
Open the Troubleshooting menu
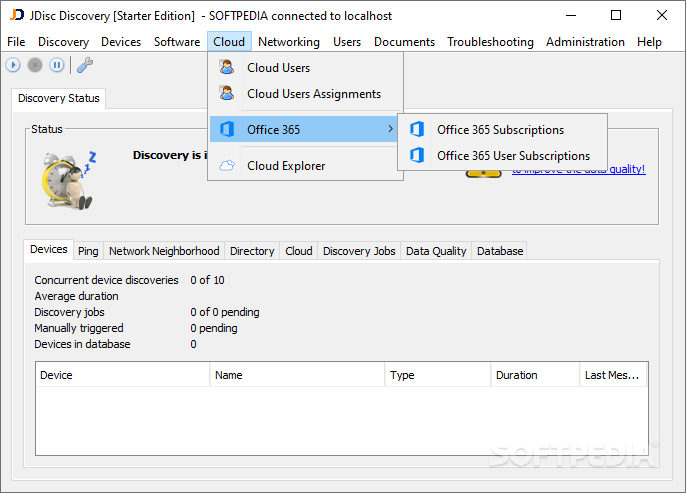point(490,42)
